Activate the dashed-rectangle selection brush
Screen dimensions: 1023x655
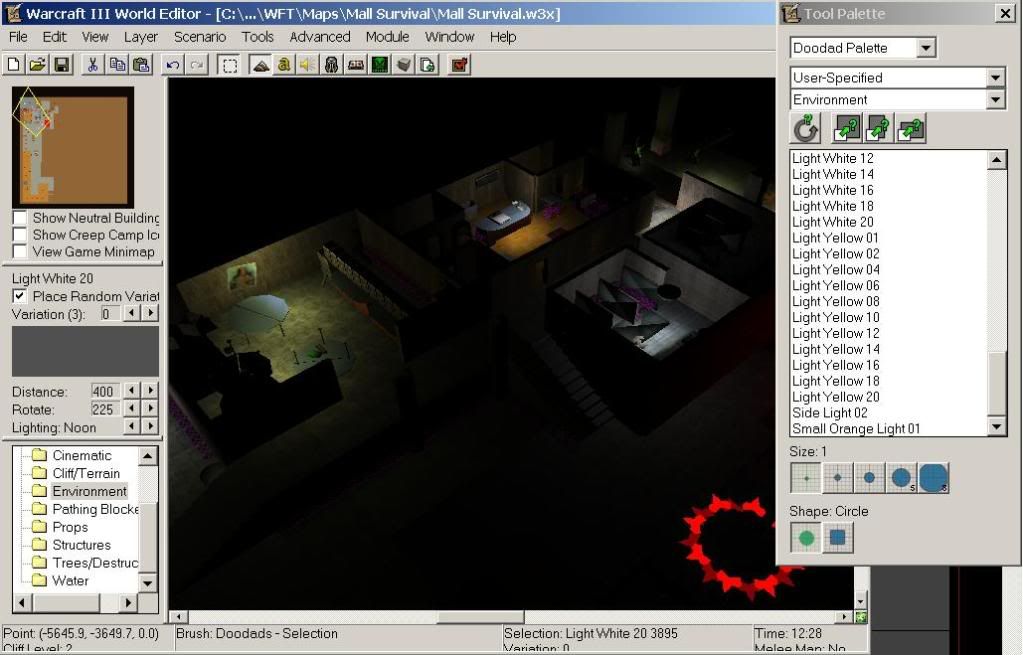[229, 65]
